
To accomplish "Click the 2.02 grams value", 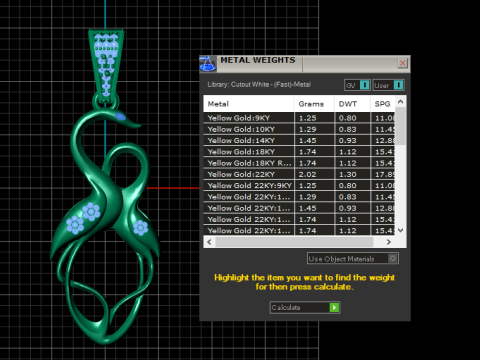I will 308,174.
